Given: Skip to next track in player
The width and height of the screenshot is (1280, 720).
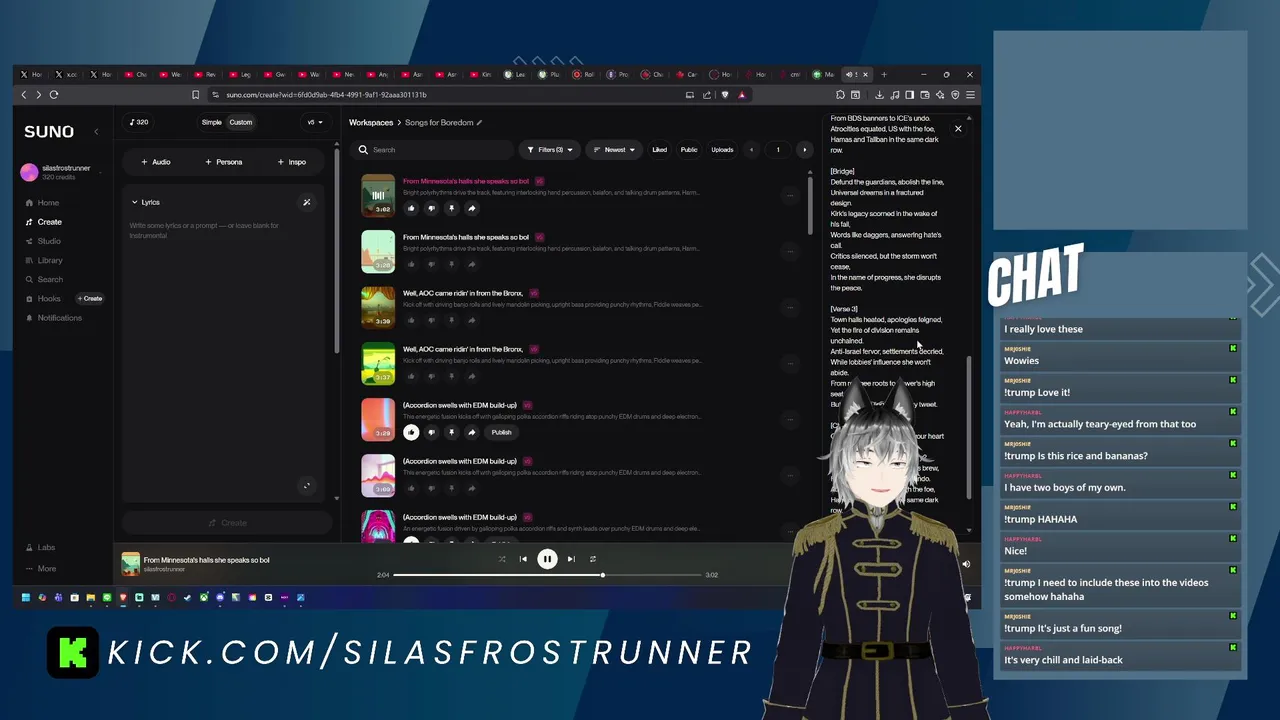Looking at the screenshot, I should 571,559.
